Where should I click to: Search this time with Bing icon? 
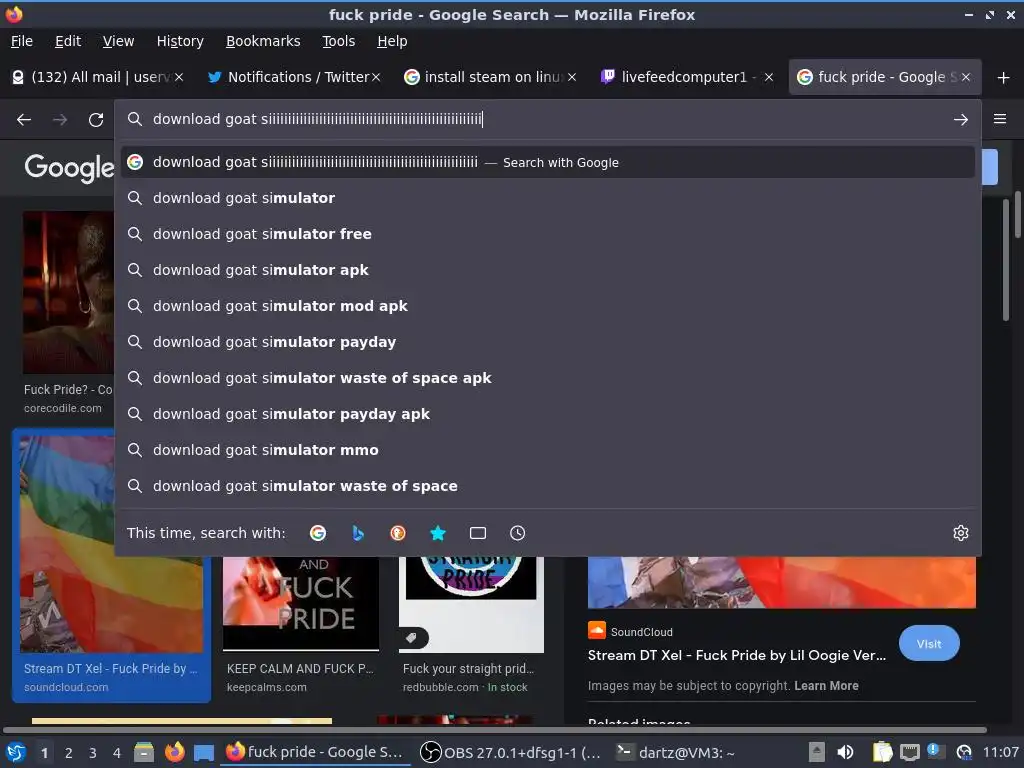(358, 533)
